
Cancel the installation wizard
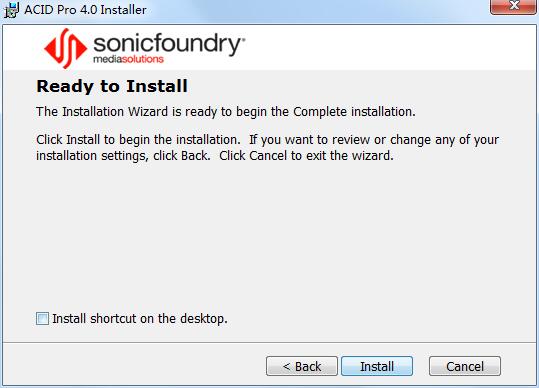tap(465, 366)
